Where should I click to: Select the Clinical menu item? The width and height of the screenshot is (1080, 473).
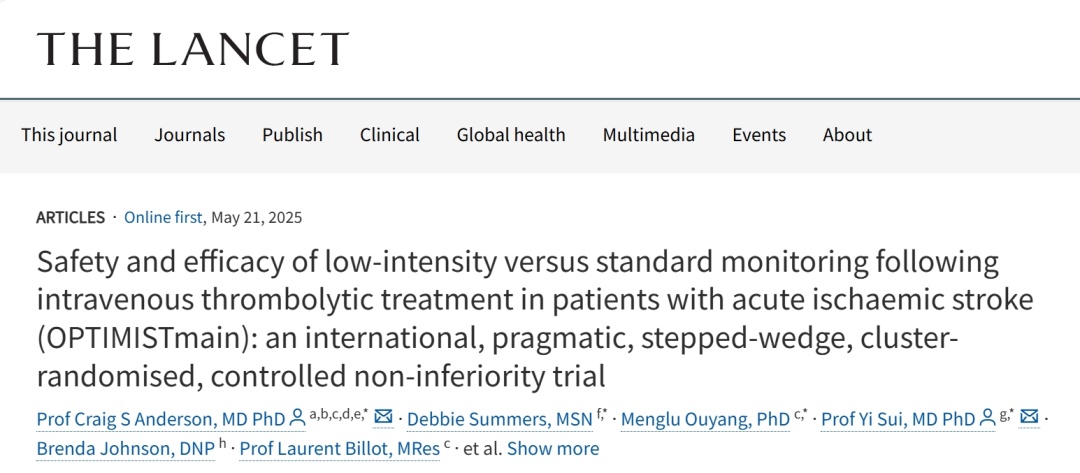[x=389, y=134]
